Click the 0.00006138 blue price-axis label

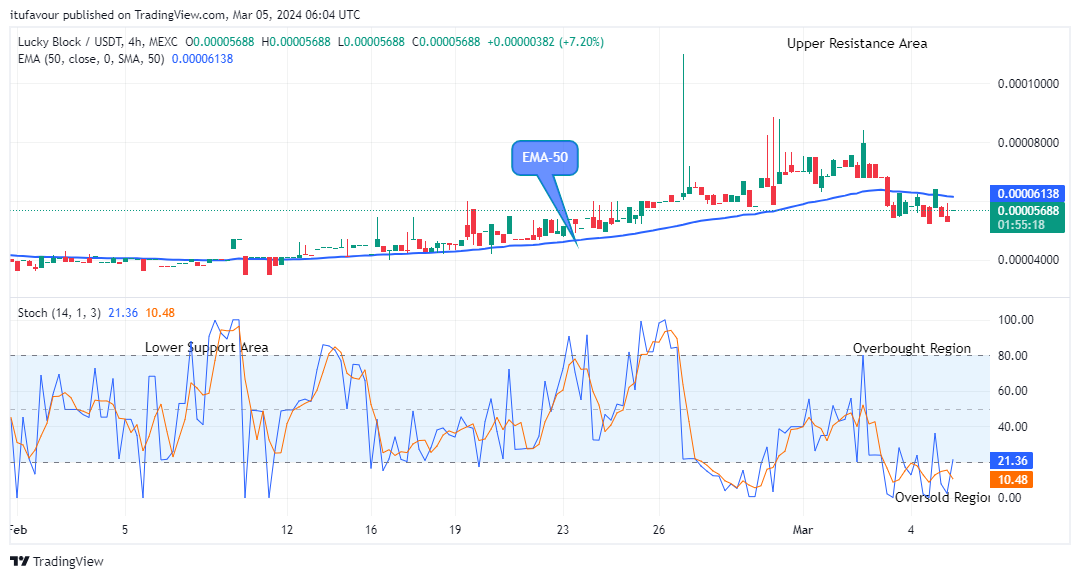click(1027, 194)
